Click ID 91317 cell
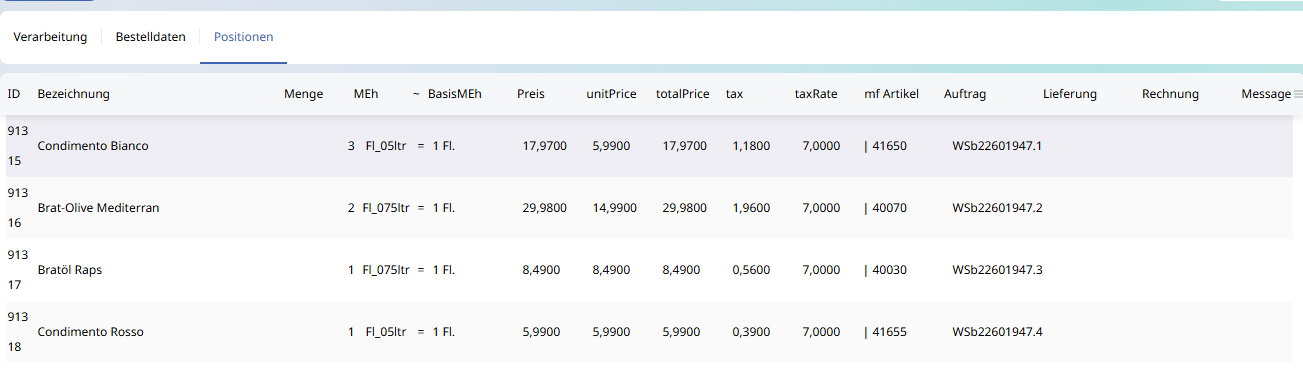The width and height of the screenshot is (1303, 374). click(x=17, y=270)
